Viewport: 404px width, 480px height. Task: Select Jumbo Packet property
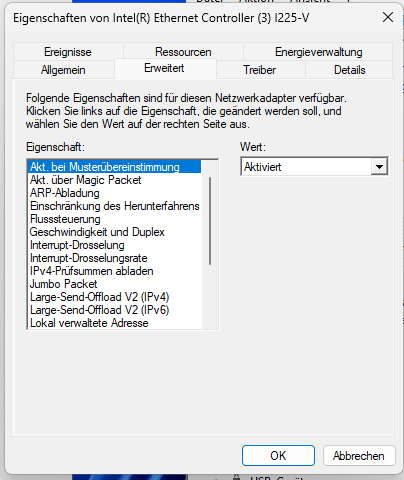pos(115,284)
